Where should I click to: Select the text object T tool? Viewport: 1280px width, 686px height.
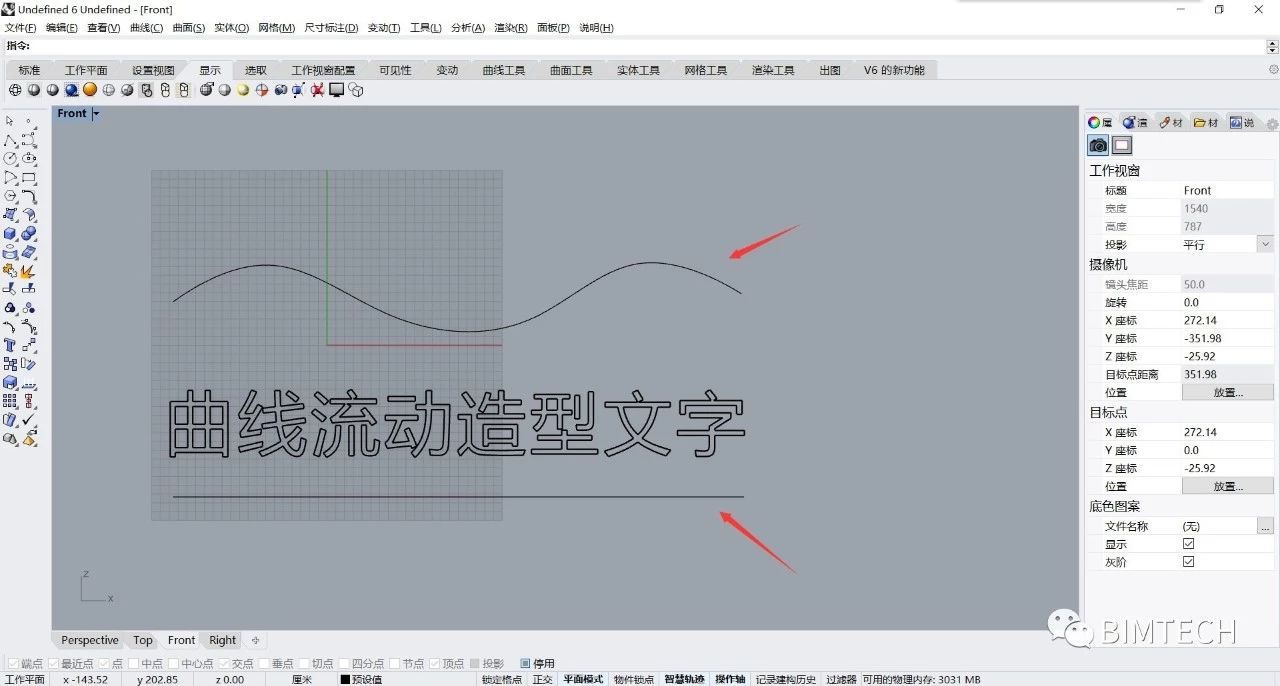(x=10, y=345)
